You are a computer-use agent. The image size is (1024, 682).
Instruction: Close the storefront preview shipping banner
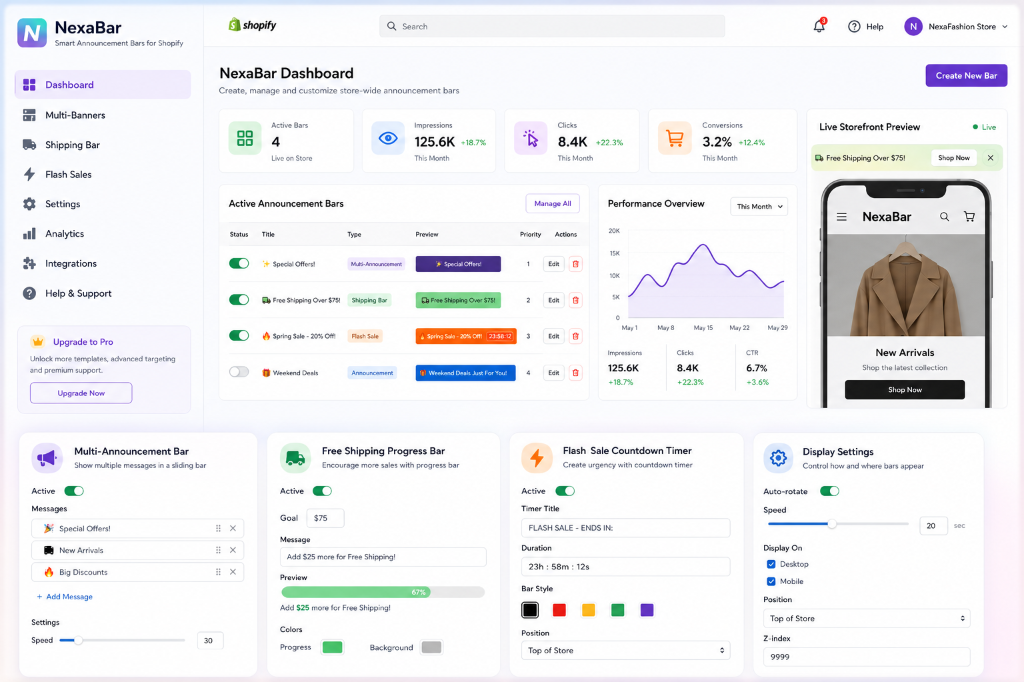pos(990,157)
